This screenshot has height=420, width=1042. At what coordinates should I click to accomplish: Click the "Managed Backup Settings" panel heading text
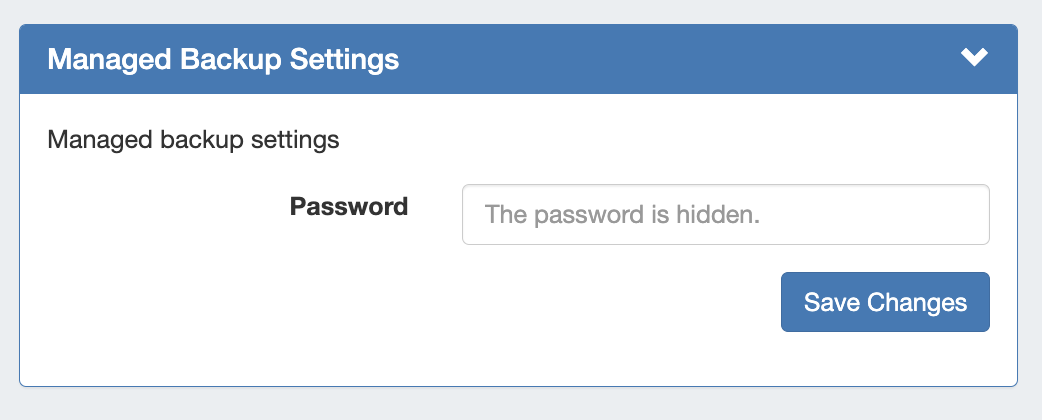223,59
